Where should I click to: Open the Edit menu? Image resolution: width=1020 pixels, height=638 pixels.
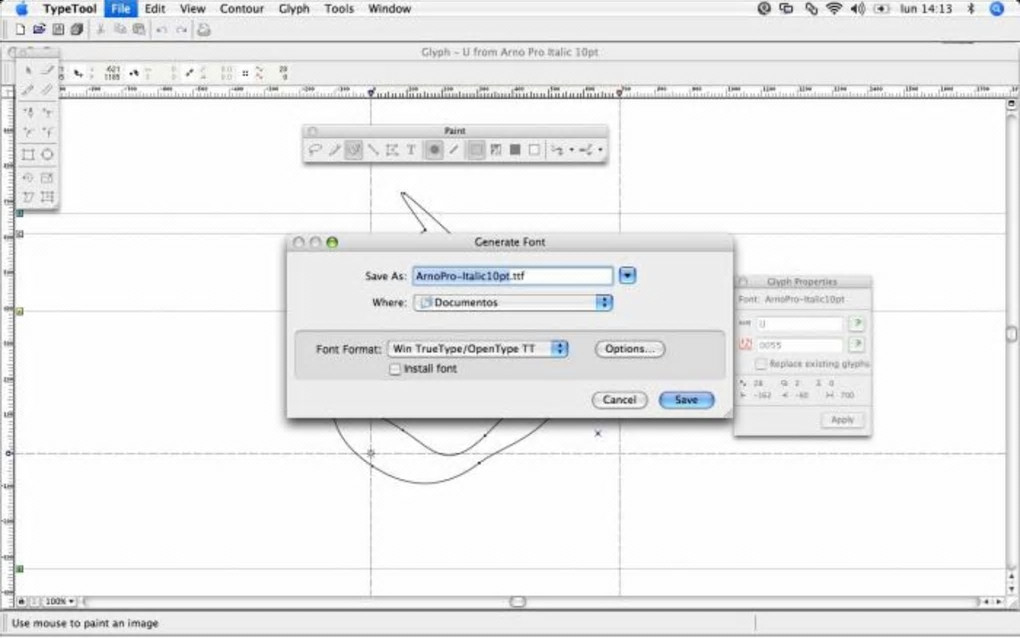point(155,8)
